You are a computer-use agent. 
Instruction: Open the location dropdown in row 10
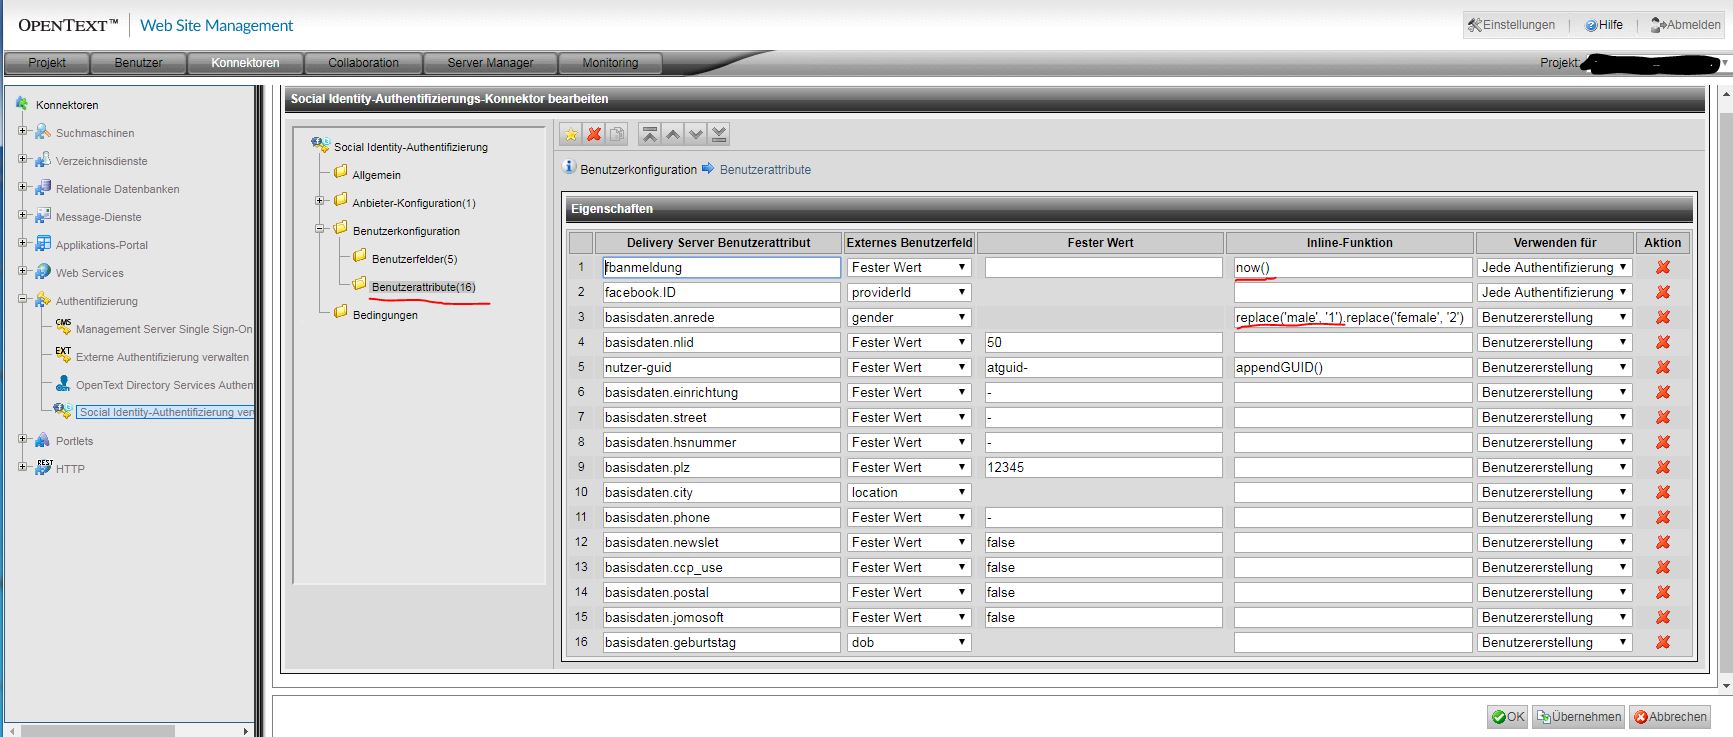pos(908,492)
